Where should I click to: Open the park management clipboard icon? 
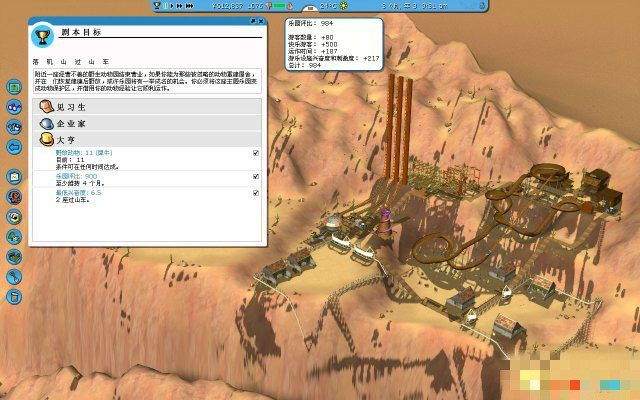(14, 176)
